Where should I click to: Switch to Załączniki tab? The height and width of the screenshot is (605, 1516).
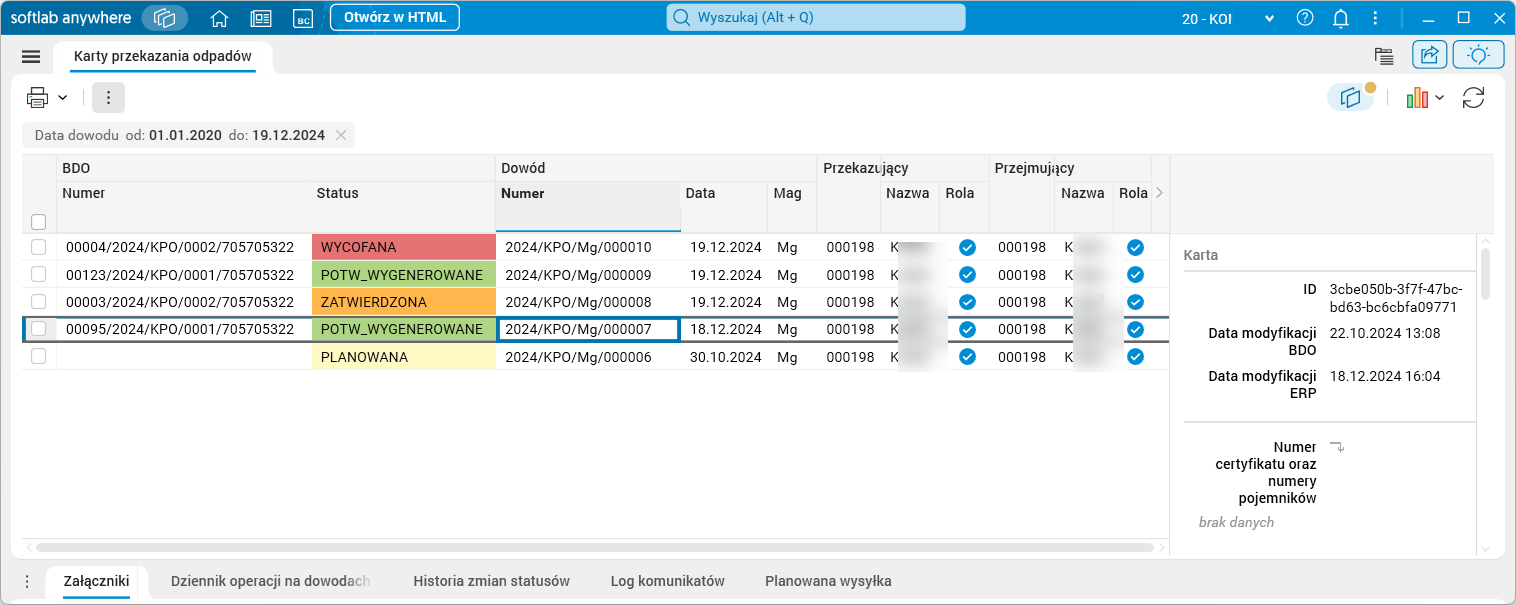coord(96,581)
